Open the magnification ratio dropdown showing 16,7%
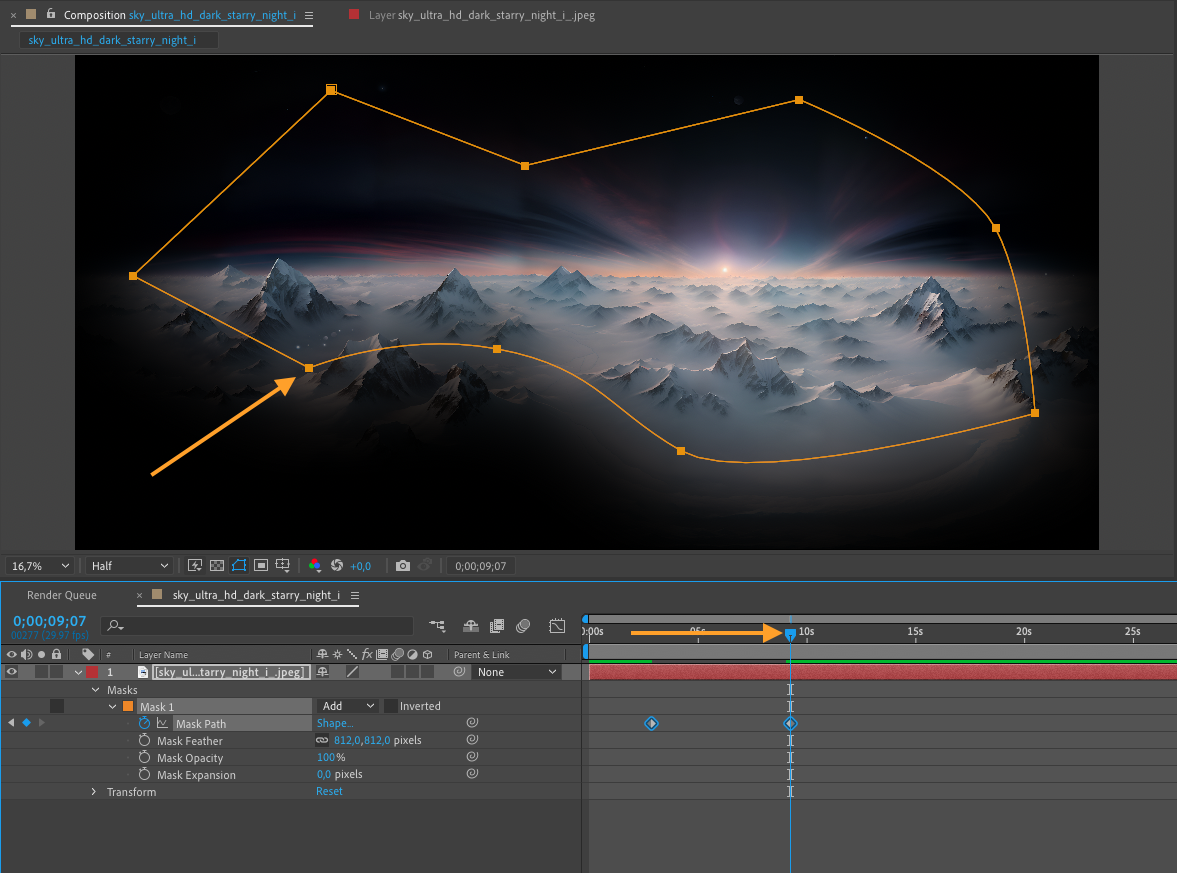This screenshot has width=1177, height=873. pos(39,566)
